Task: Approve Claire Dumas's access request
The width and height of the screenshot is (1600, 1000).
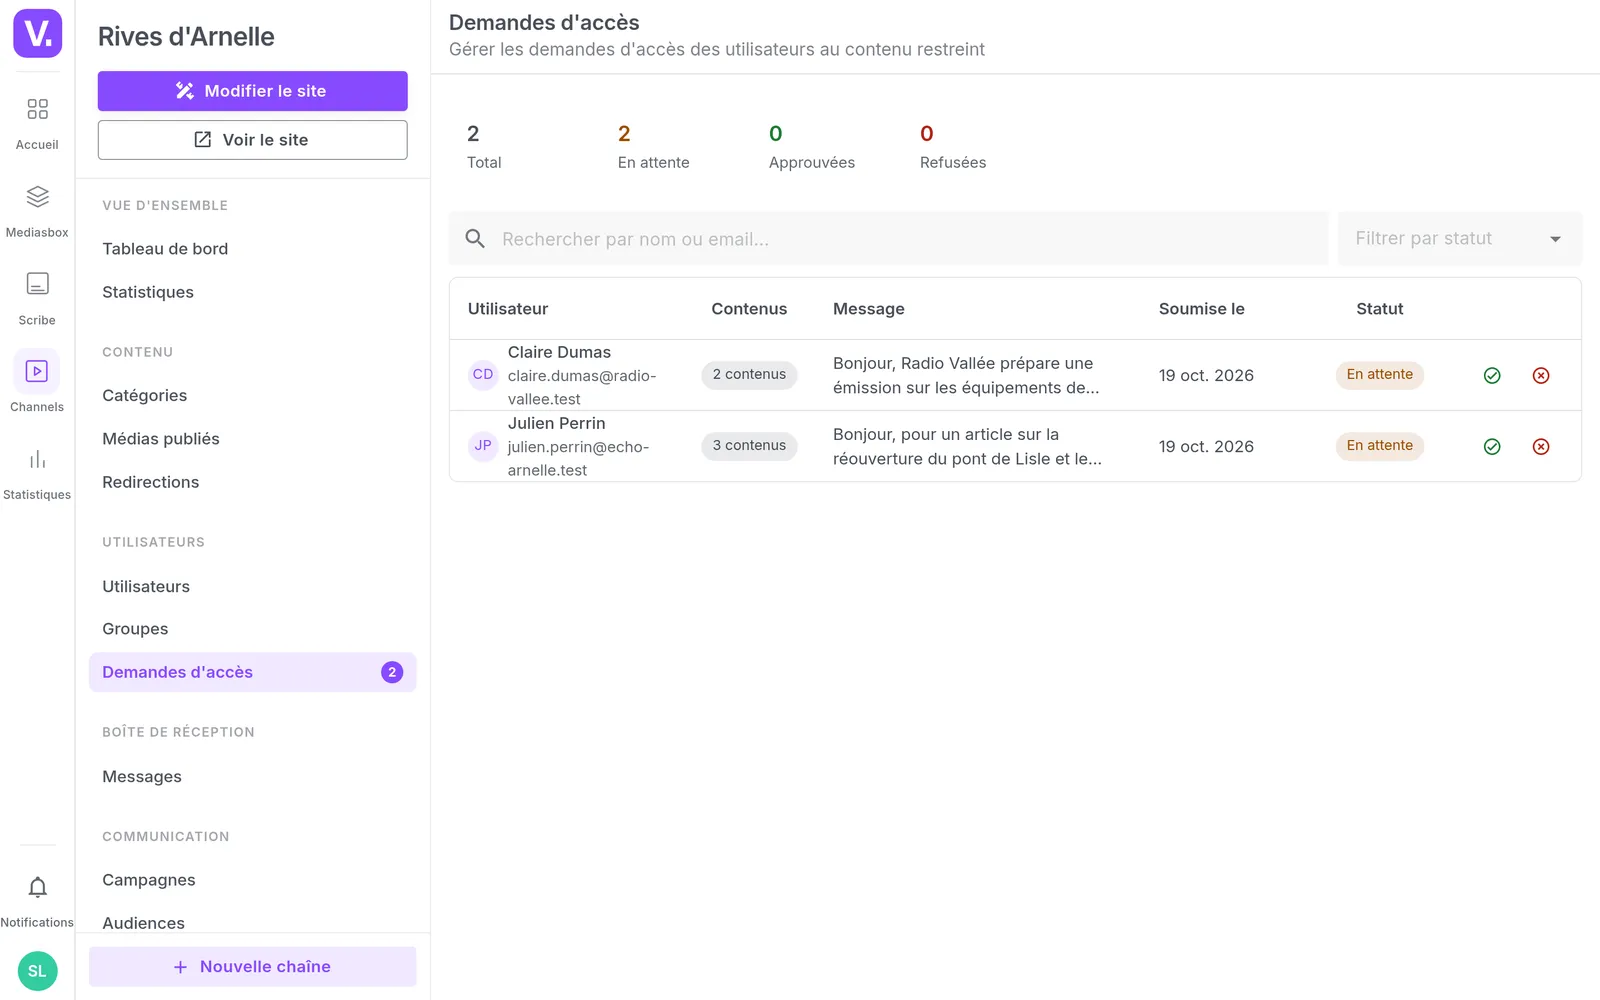Action: point(1492,375)
